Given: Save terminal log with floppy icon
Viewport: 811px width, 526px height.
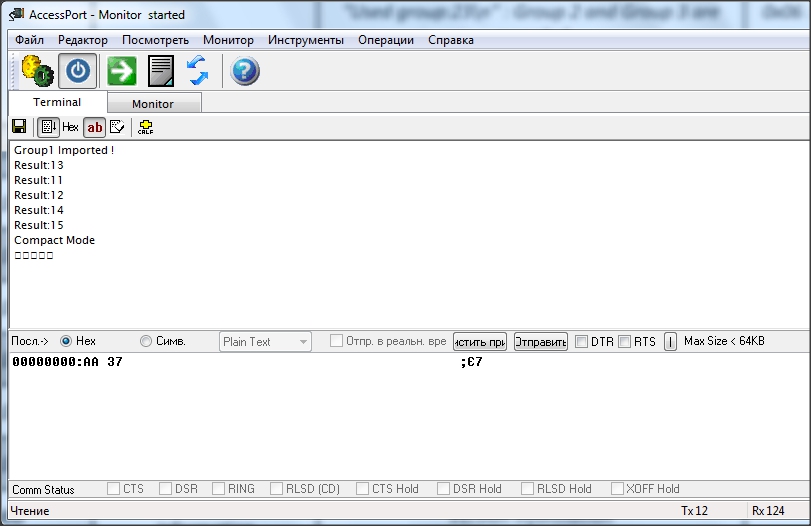Looking at the screenshot, I should (x=19, y=127).
